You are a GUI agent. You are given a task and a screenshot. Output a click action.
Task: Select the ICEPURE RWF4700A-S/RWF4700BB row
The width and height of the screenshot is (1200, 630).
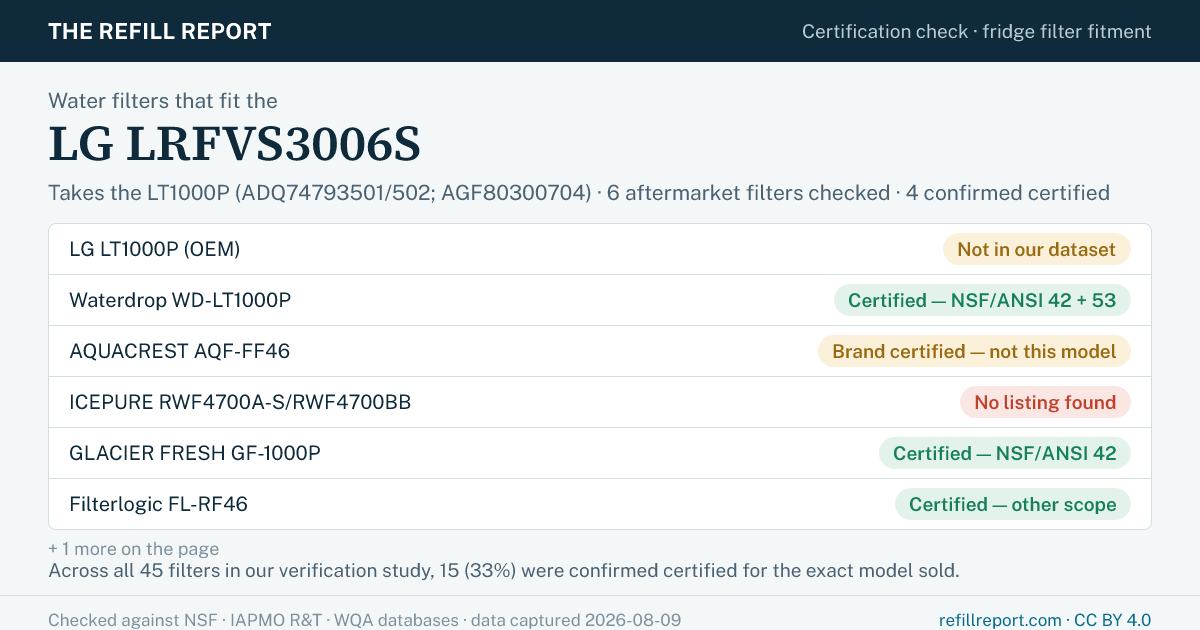600,402
